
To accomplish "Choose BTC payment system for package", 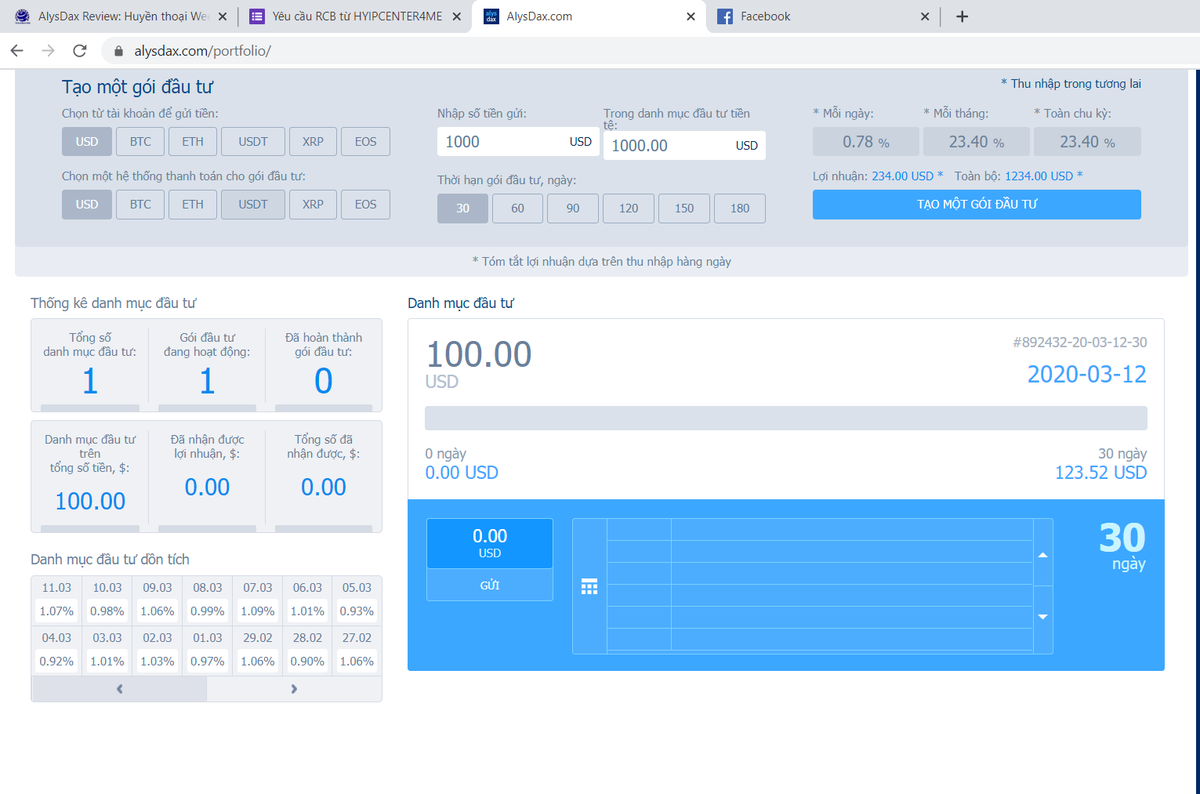I will click(x=140, y=204).
